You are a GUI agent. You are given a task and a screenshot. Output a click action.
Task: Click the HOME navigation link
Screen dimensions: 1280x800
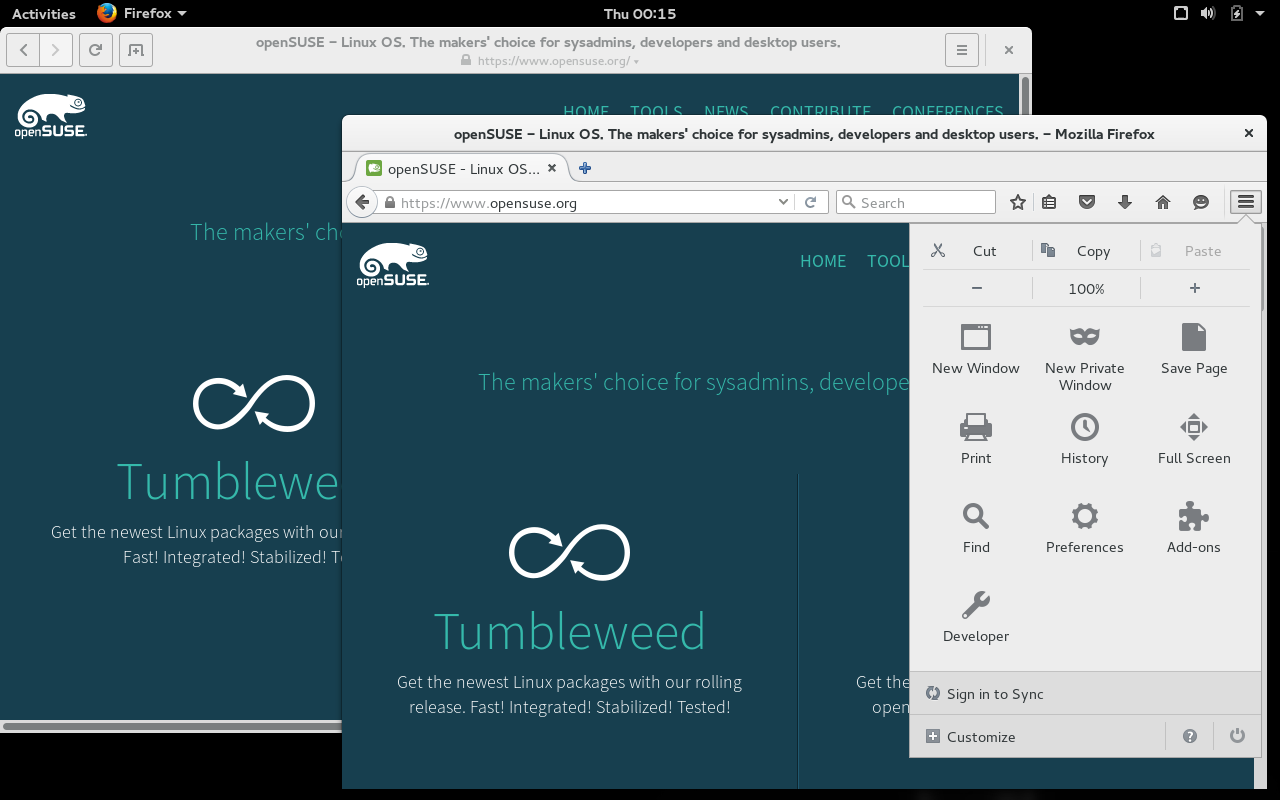tap(822, 261)
